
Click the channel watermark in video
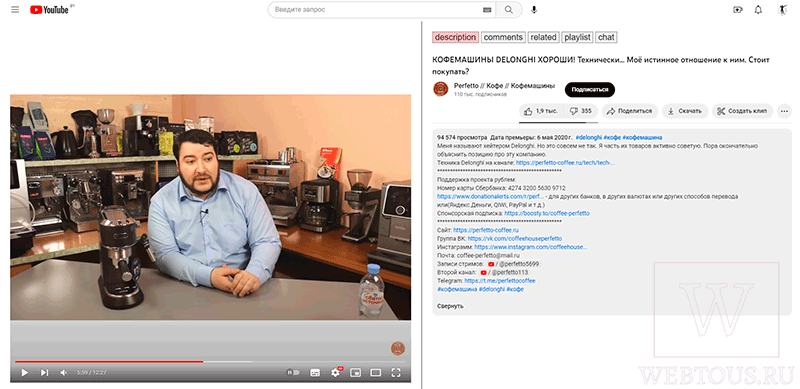pyautogui.click(x=398, y=349)
